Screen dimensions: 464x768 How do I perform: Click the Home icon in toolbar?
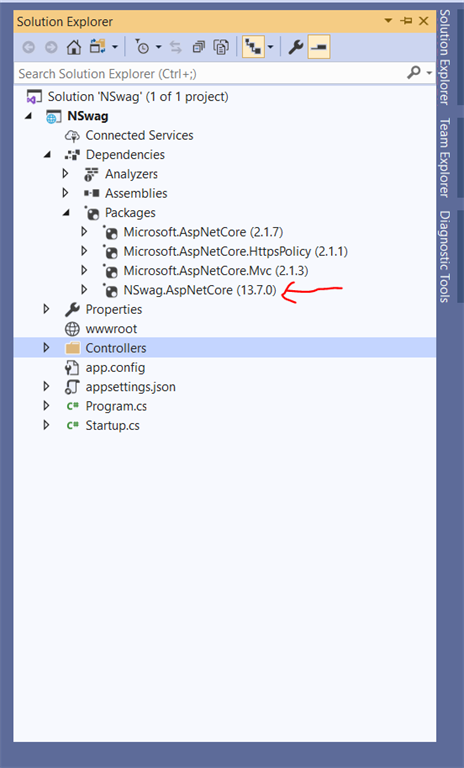coord(73,48)
